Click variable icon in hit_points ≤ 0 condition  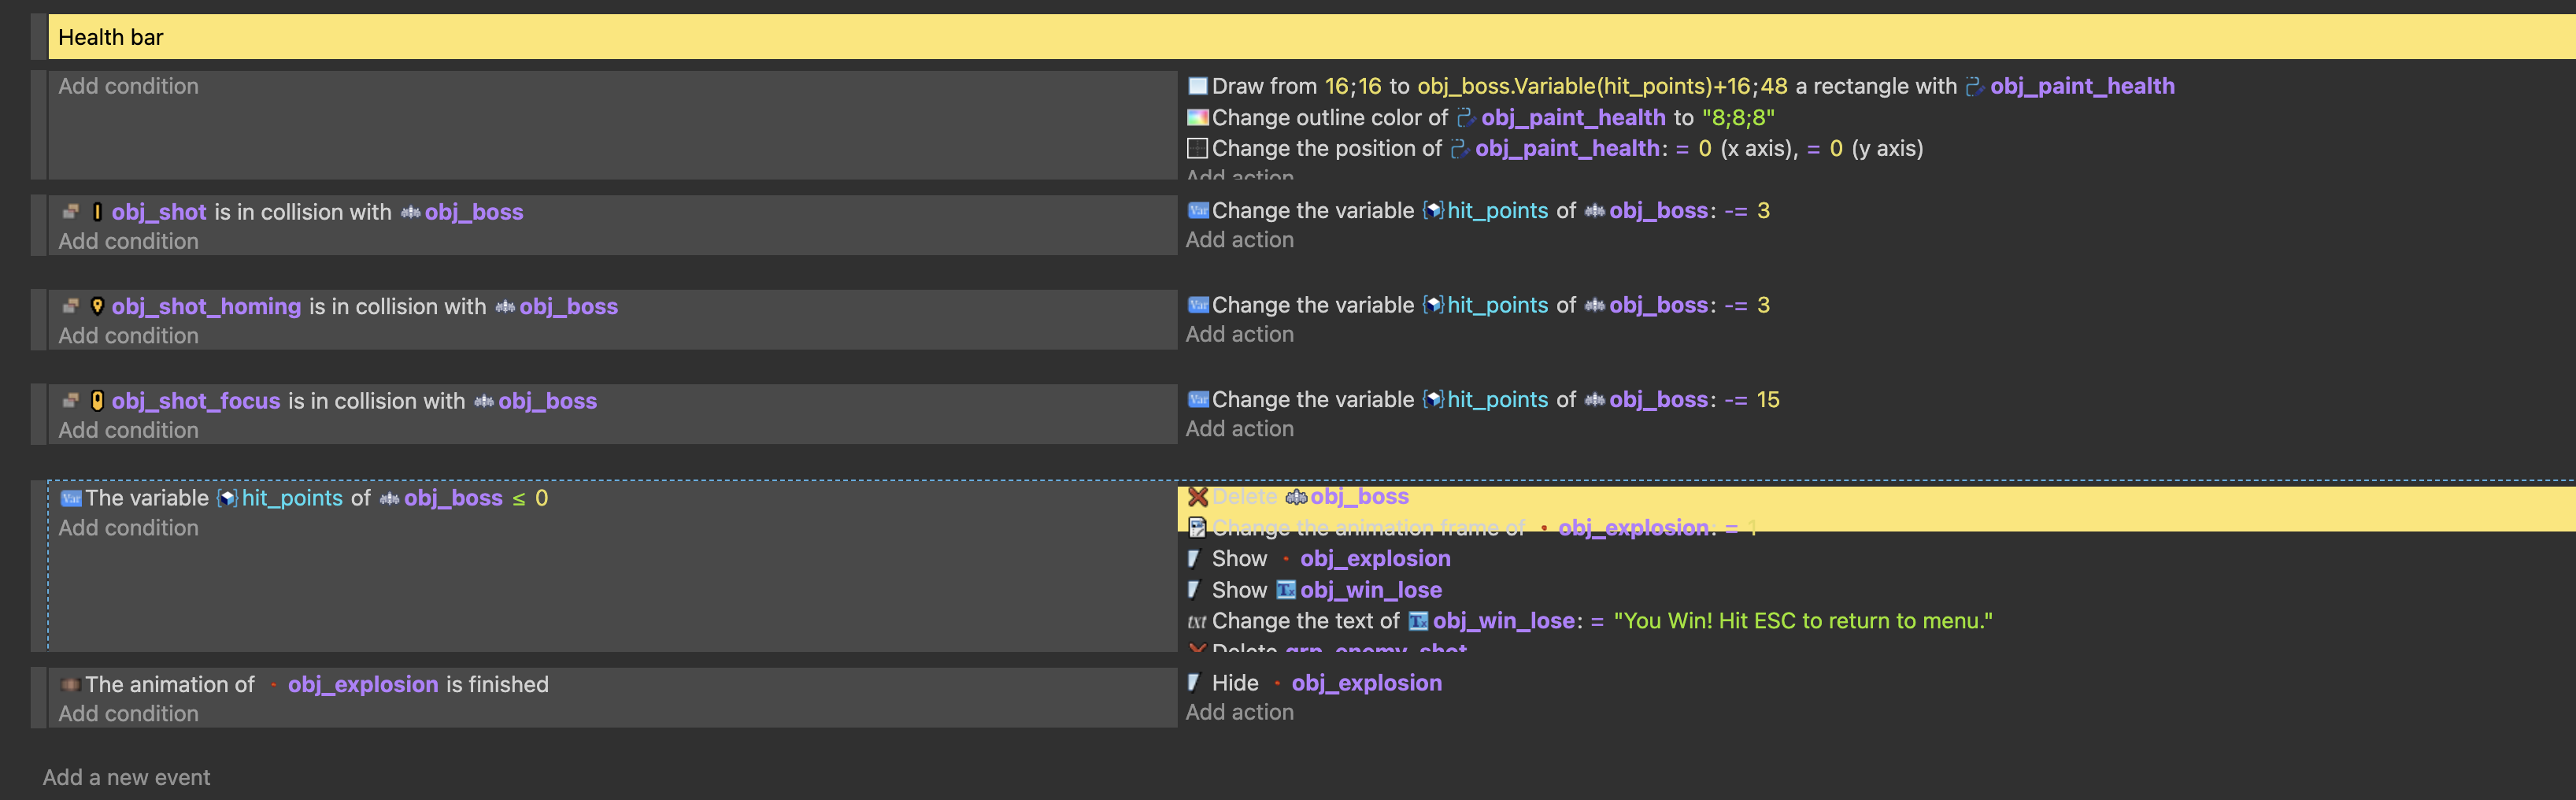click(x=70, y=498)
